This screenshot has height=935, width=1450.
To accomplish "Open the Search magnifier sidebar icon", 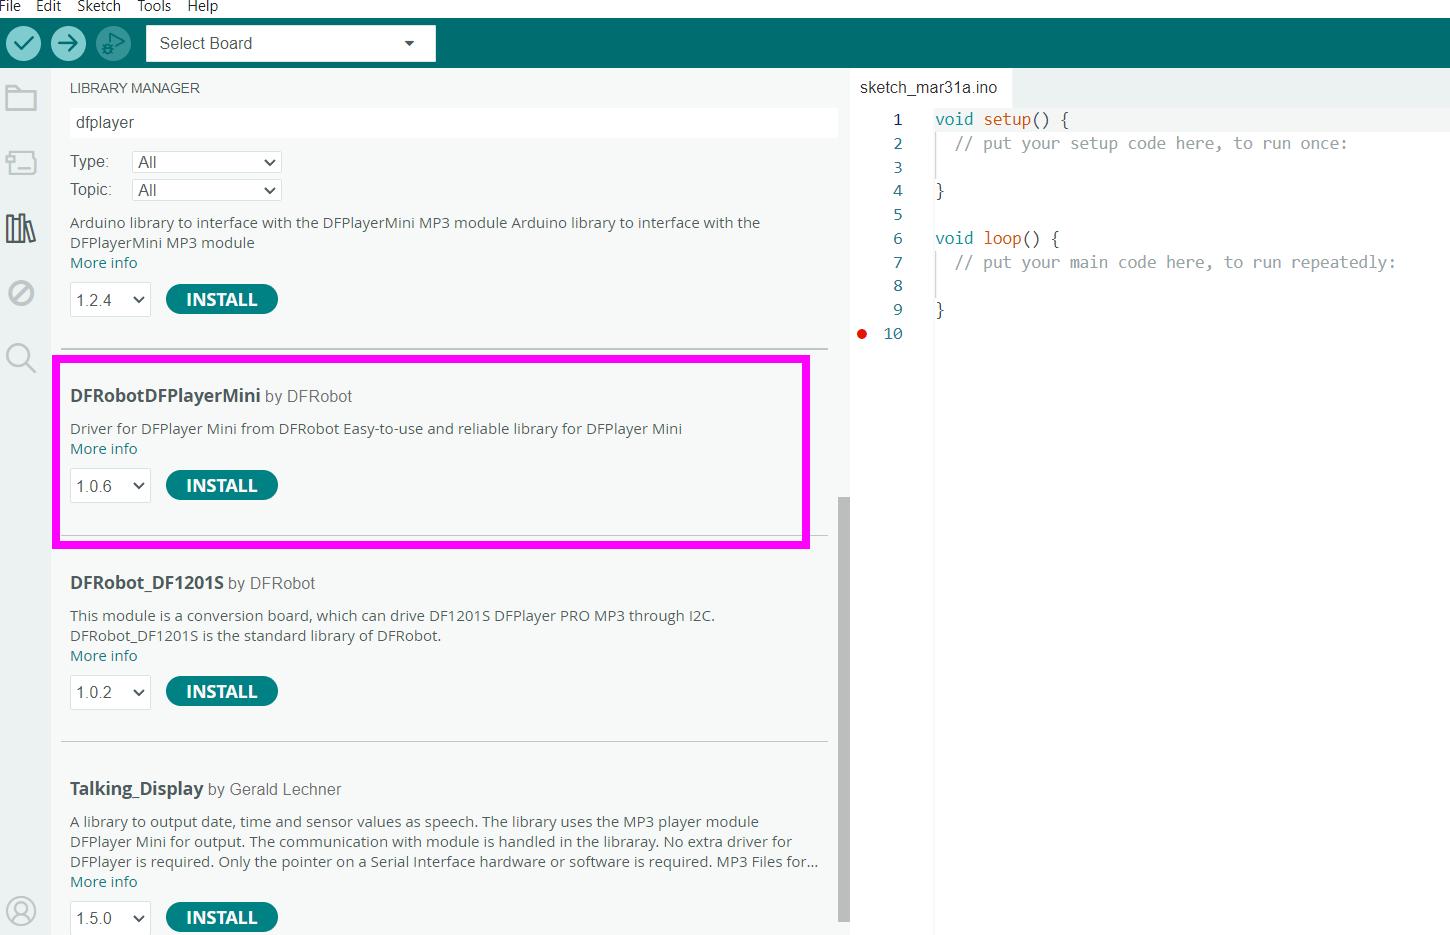I will click(x=21, y=357).
